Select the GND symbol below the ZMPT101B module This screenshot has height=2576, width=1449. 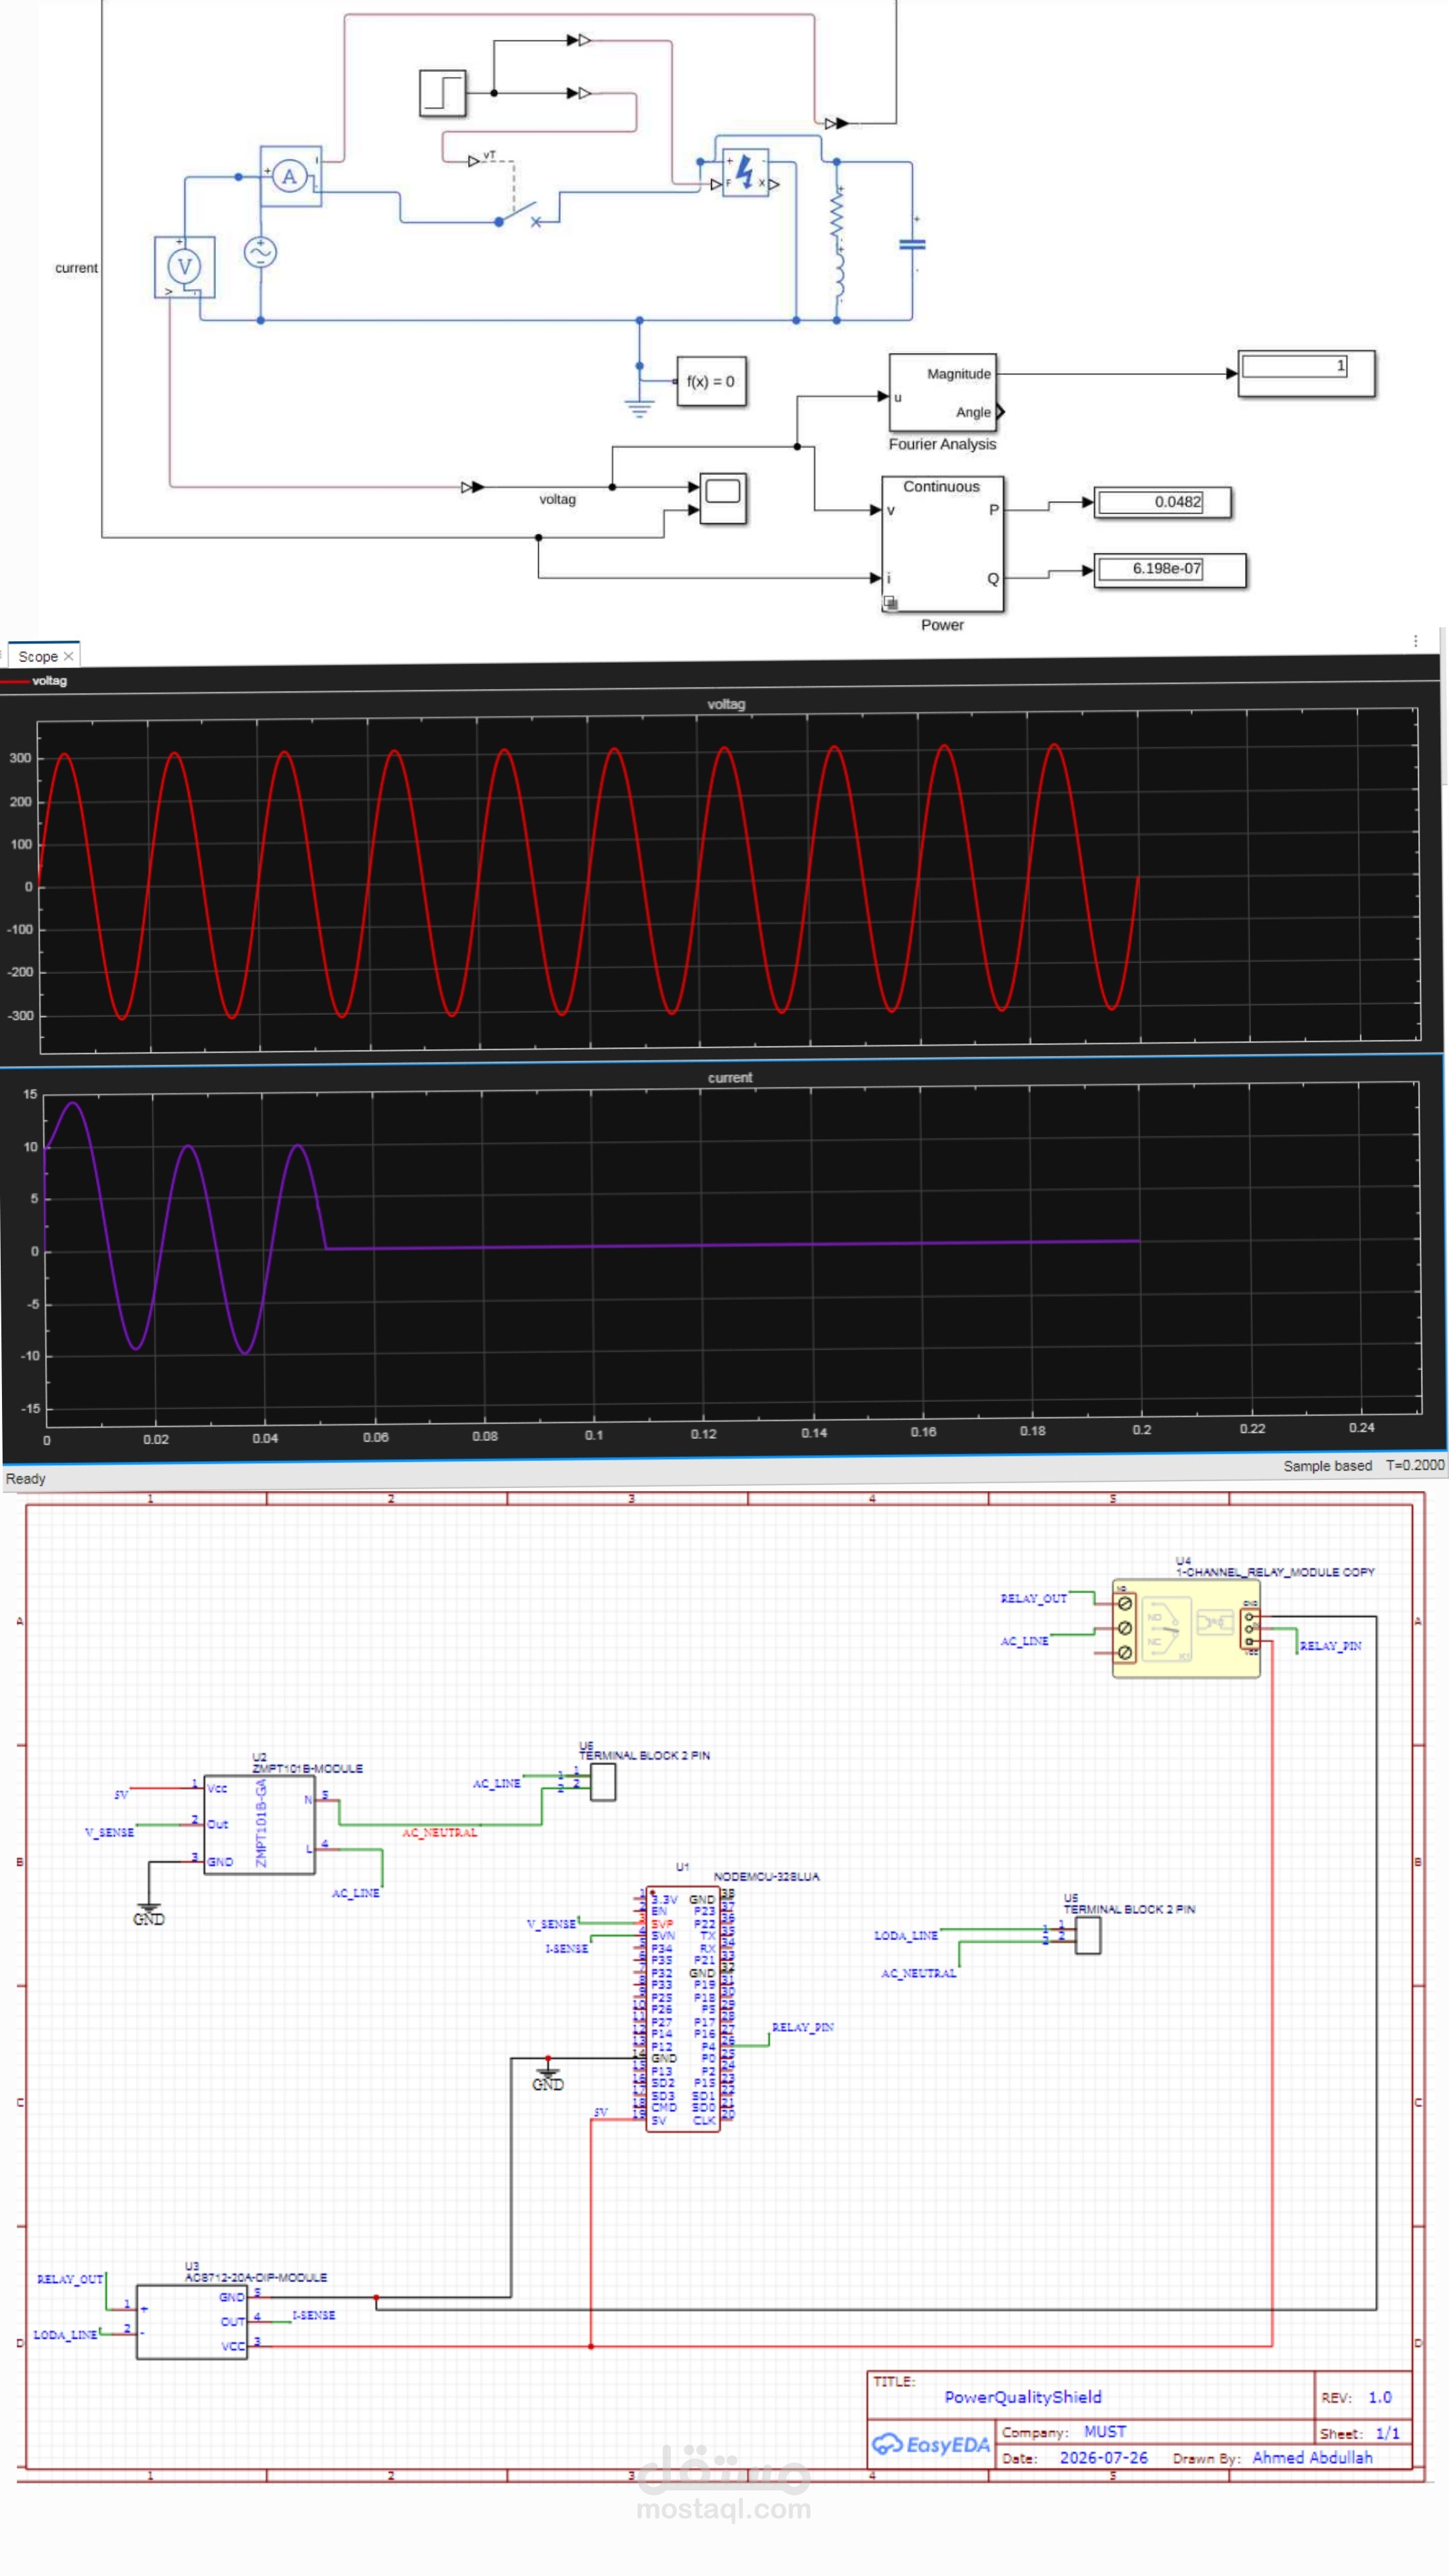tap(149, 1915)
